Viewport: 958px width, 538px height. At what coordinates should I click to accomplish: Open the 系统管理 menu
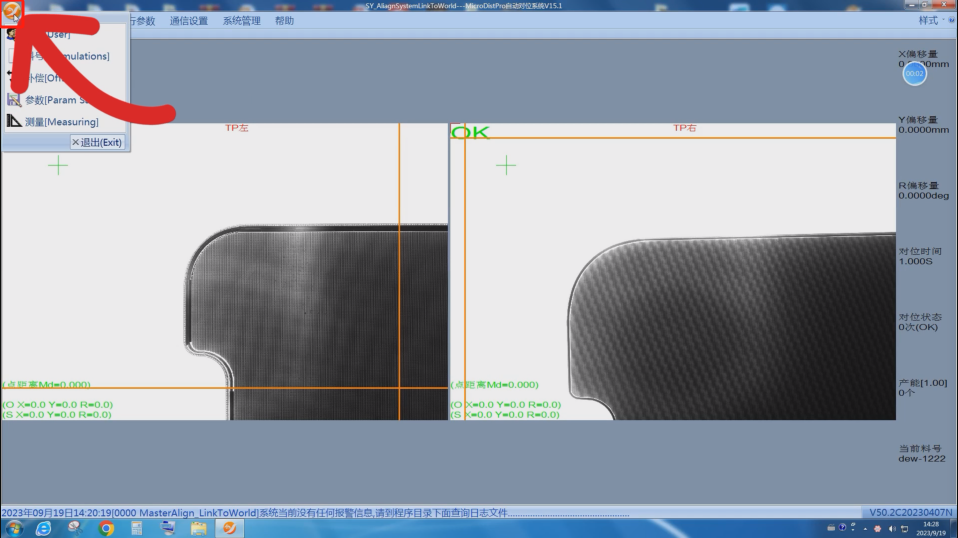[x=241, y=21]
